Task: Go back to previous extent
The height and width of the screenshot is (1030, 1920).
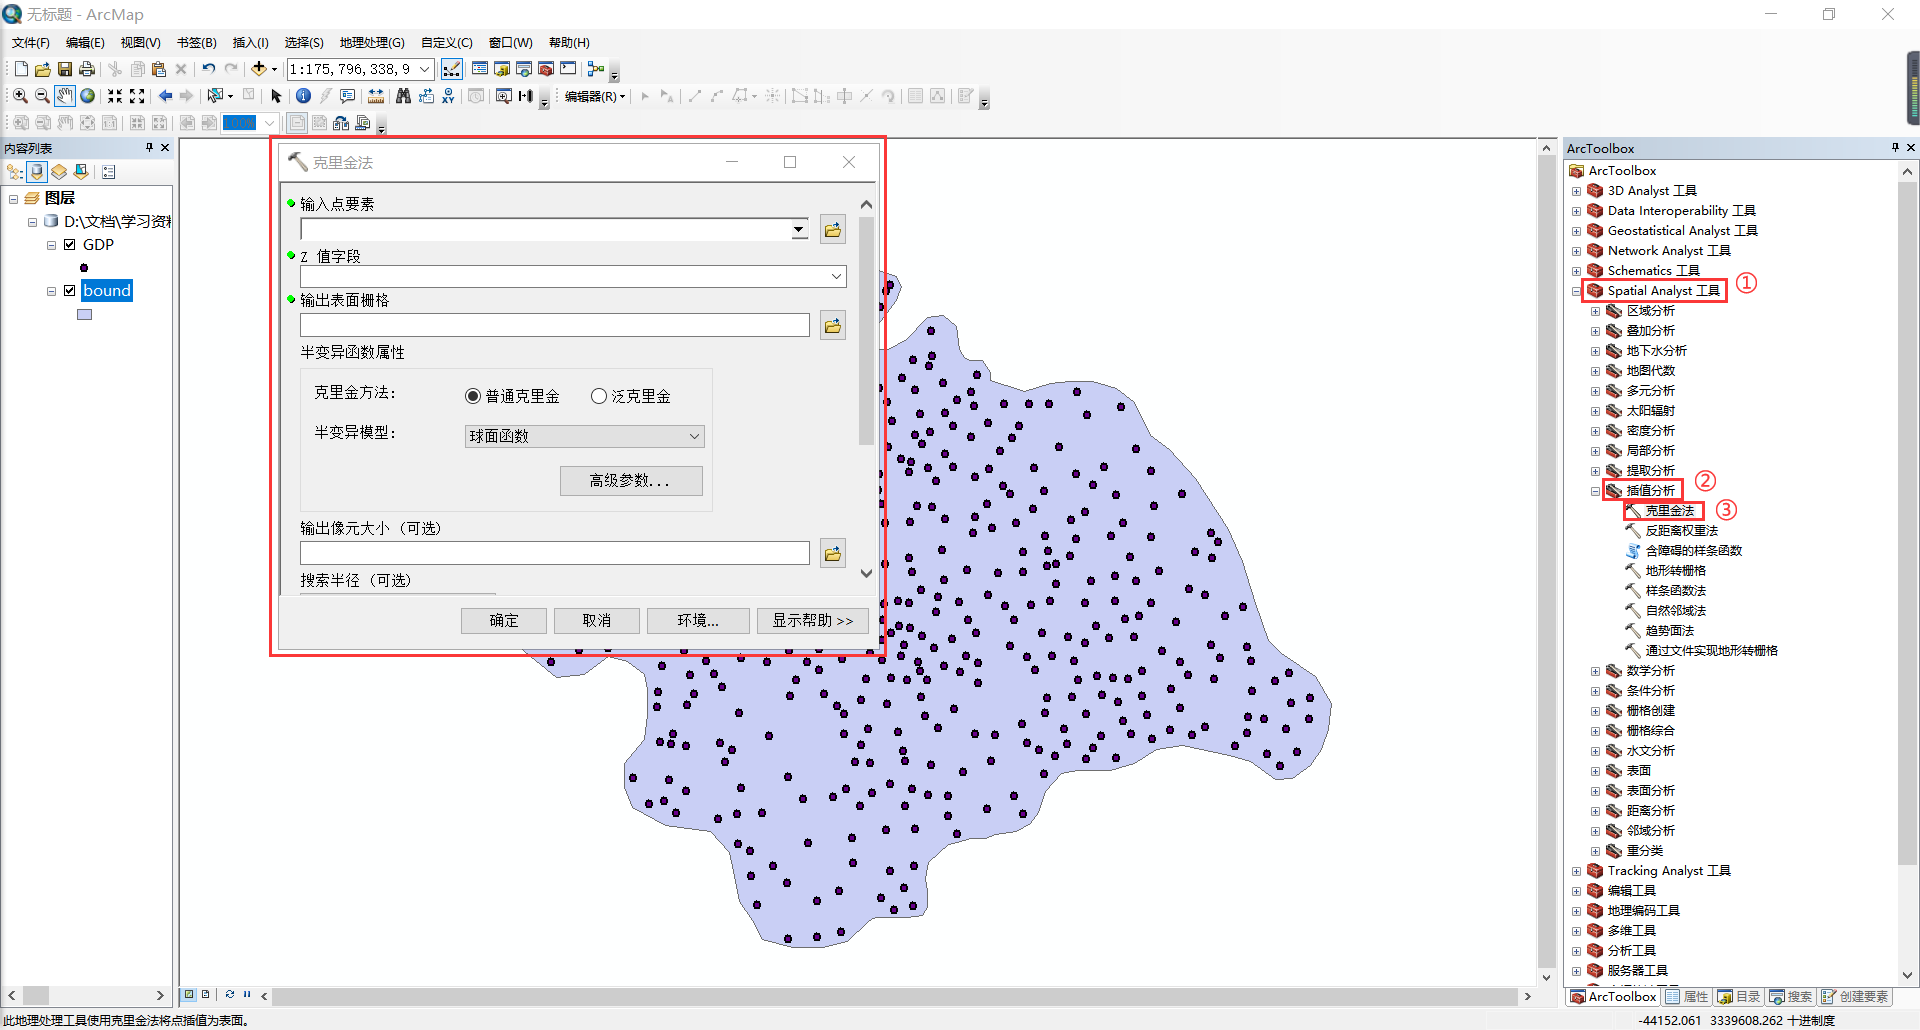Action: pyautogui.click(x=165, y=96)
